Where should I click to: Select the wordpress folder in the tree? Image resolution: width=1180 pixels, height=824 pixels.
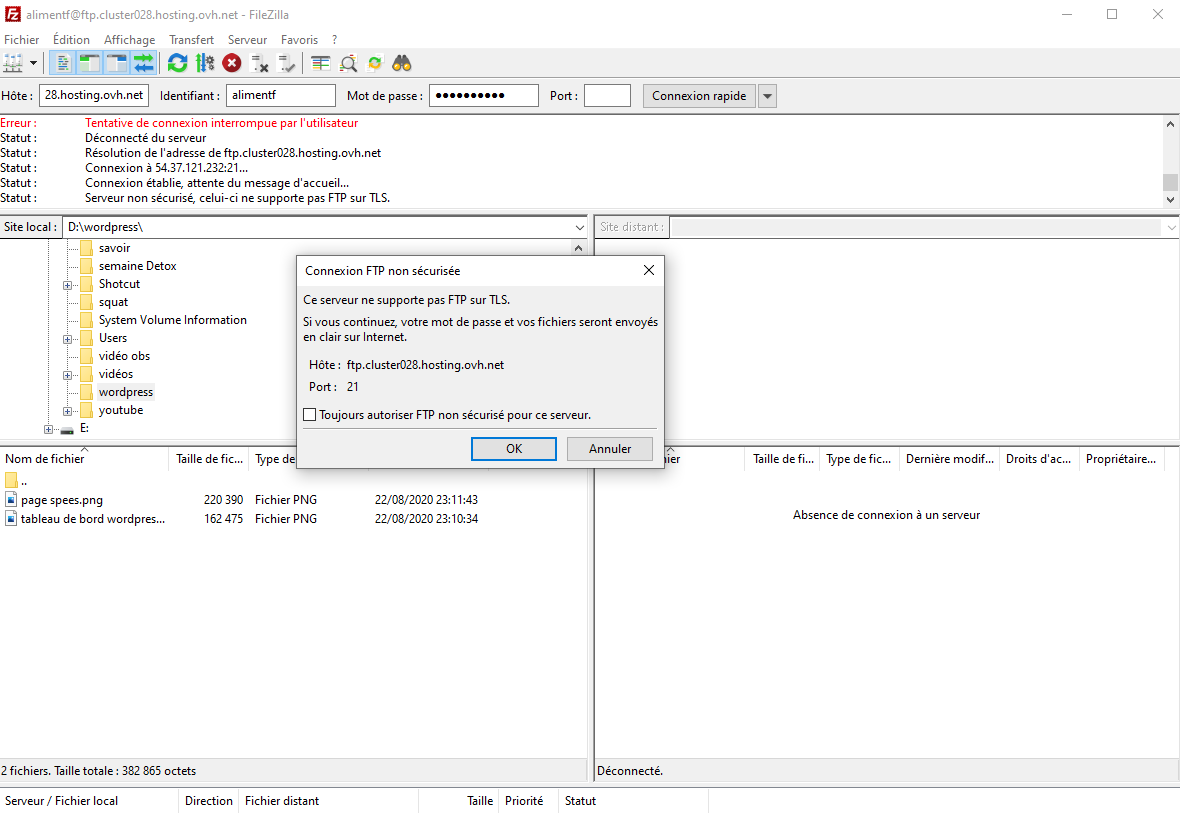tap(126, 392)
